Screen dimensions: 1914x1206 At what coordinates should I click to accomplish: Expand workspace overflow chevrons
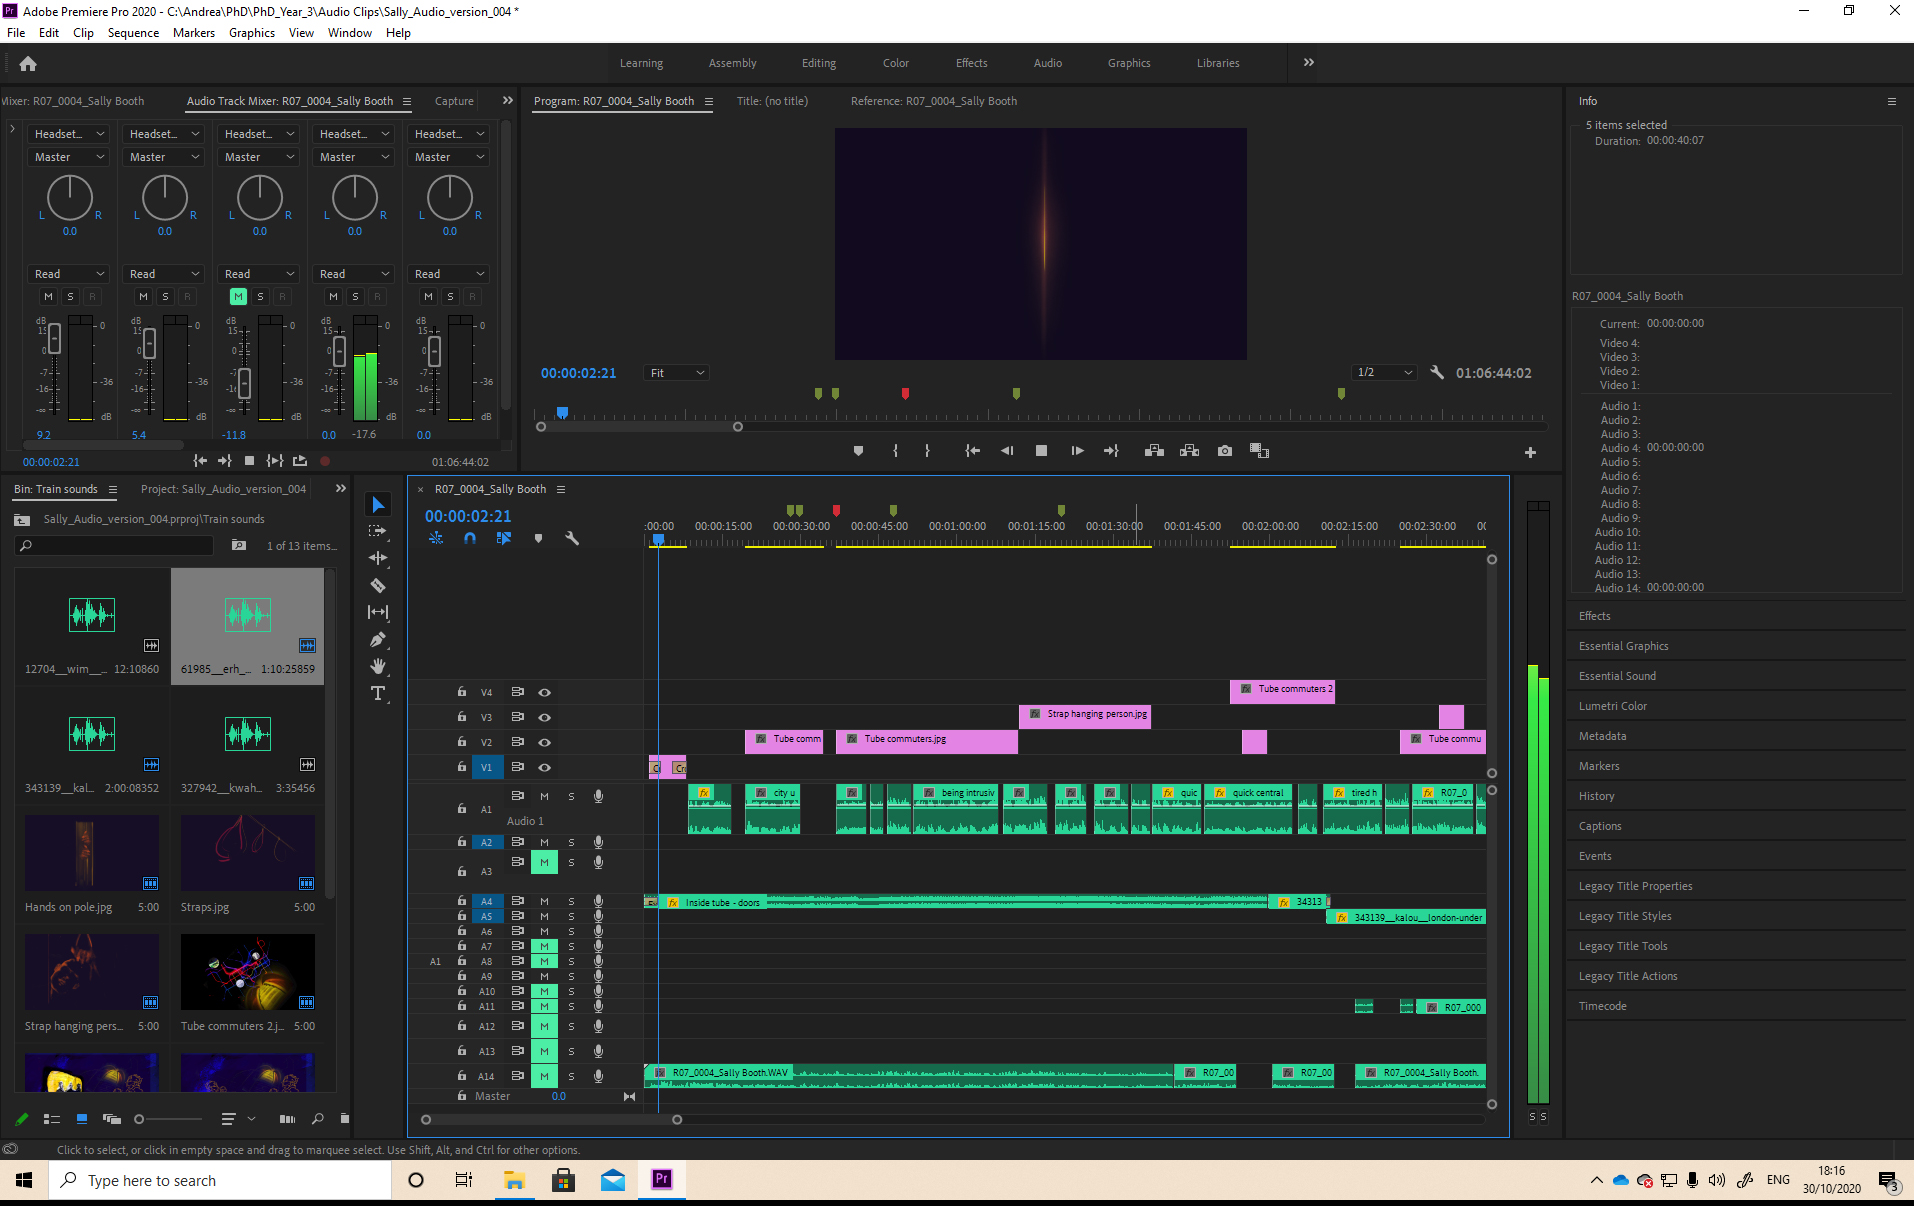(1309, 62)
